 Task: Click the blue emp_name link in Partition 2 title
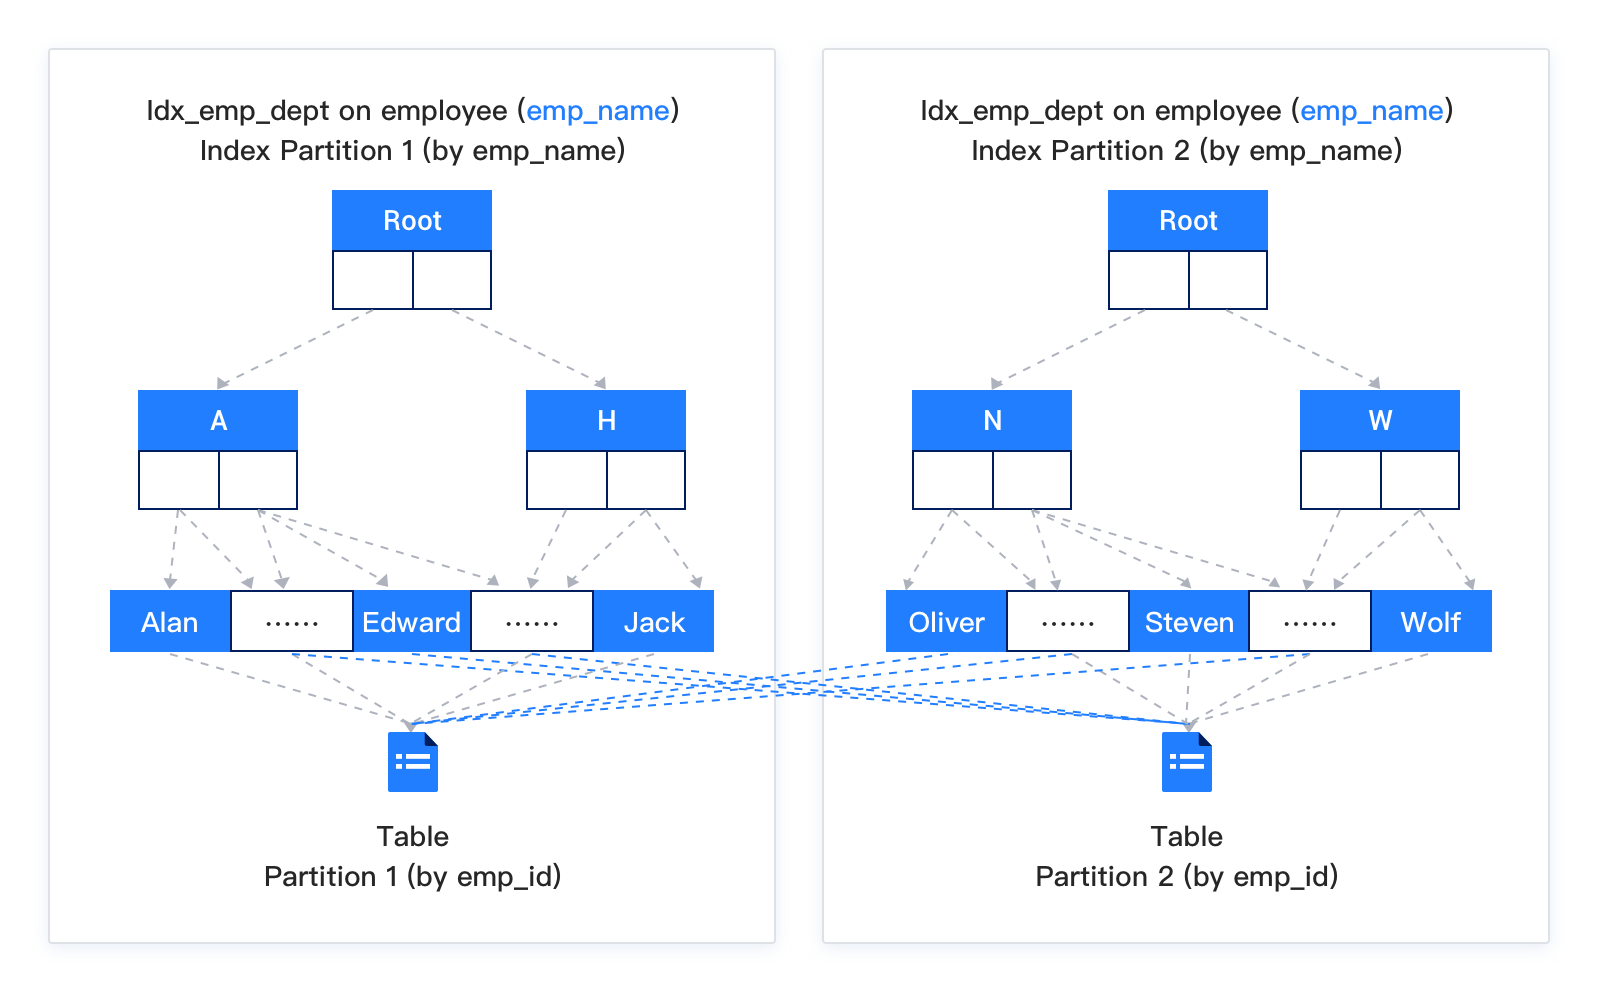tap(1371, 111)
